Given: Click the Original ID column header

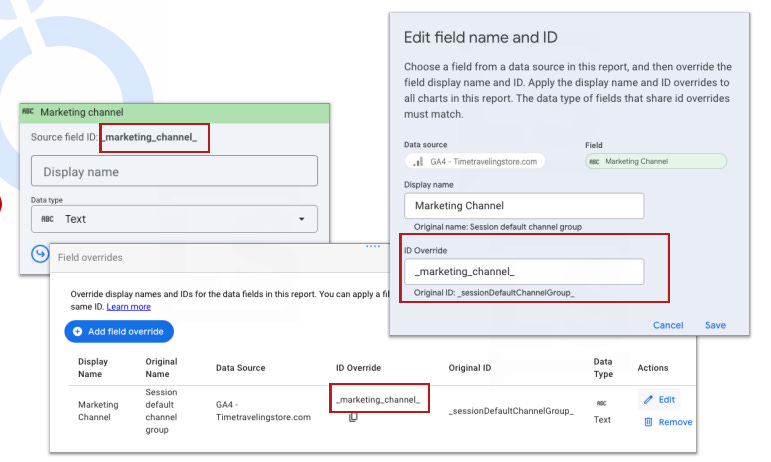Looking at the screenshot, I should pos(469,368).
